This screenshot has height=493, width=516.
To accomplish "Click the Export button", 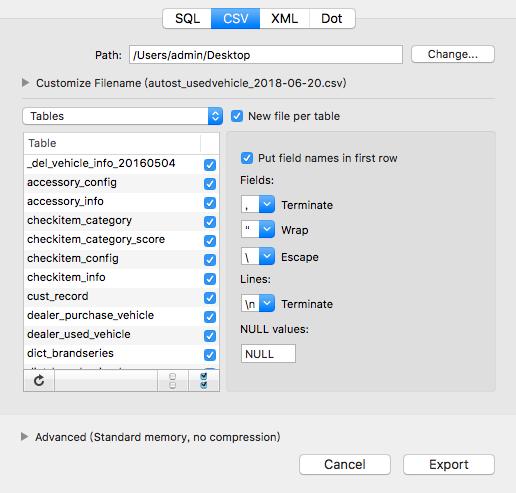I will [449, 464].
